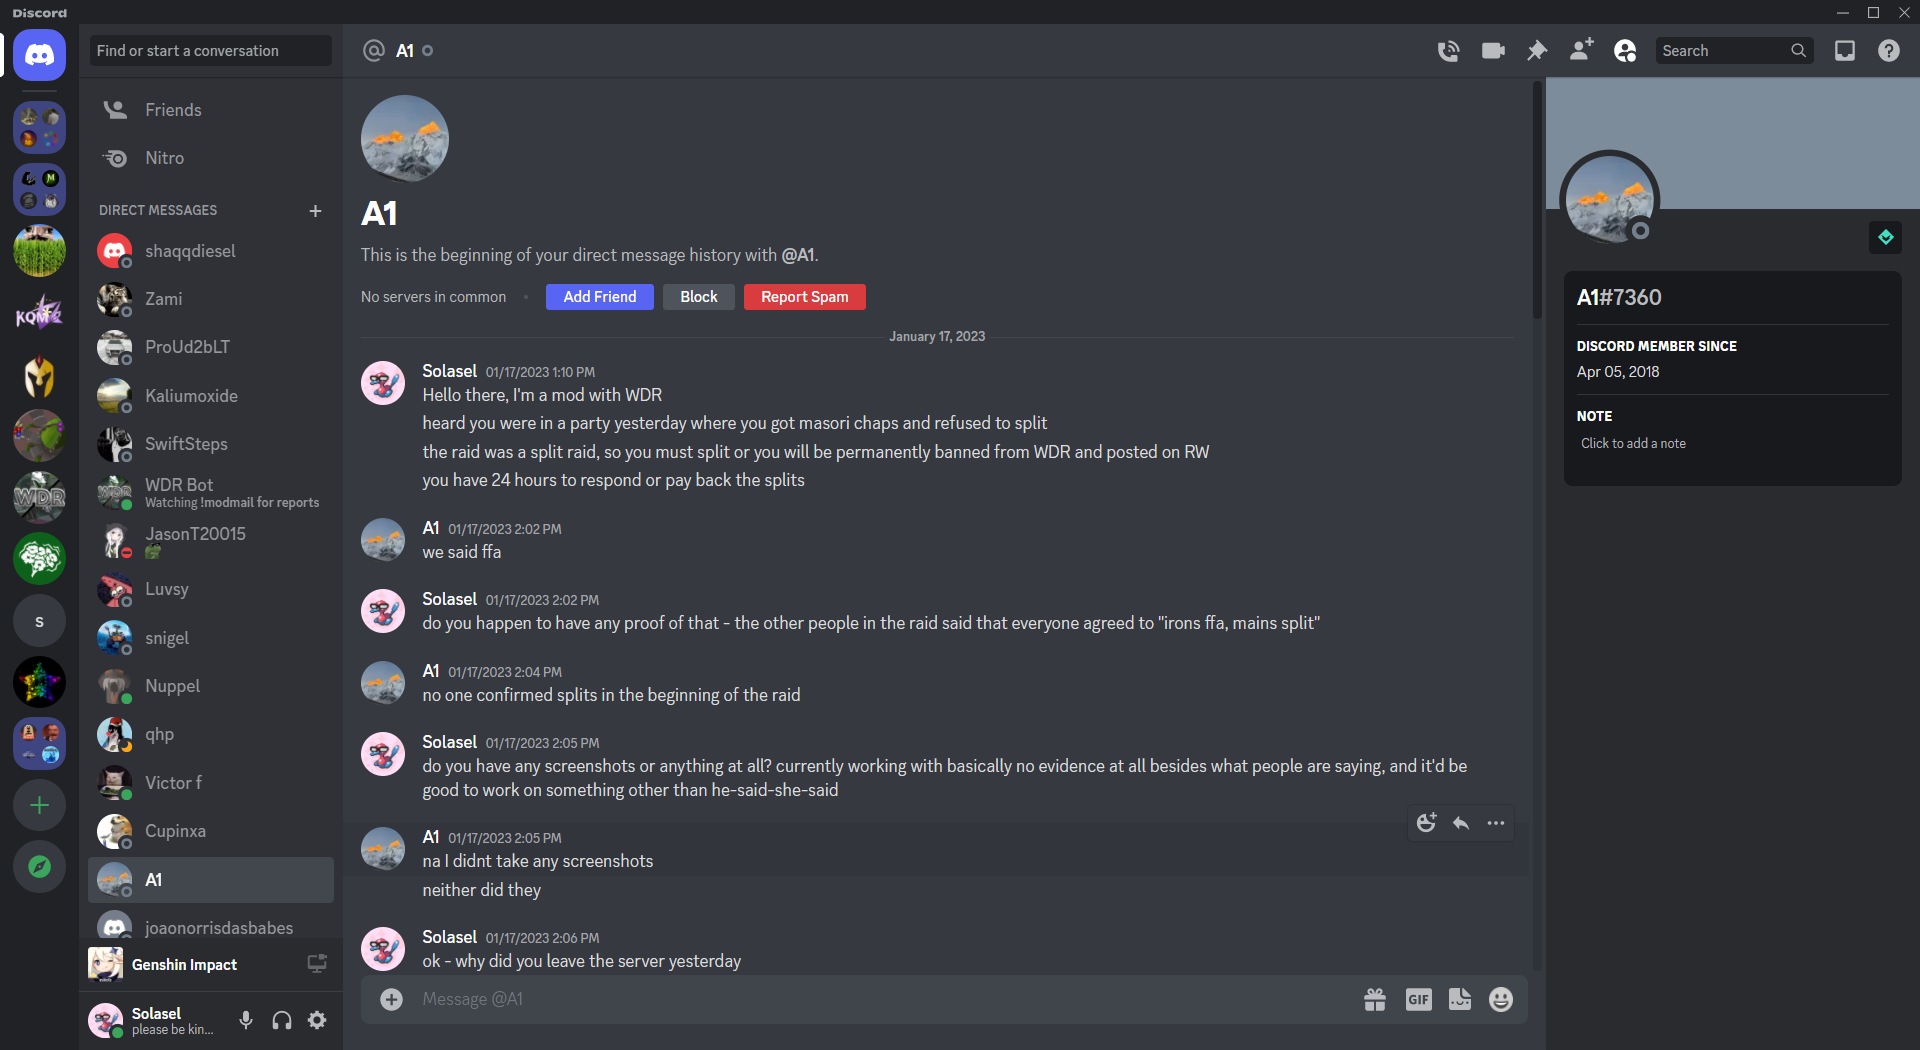Toggle headphone deafen

[282, 1020]
